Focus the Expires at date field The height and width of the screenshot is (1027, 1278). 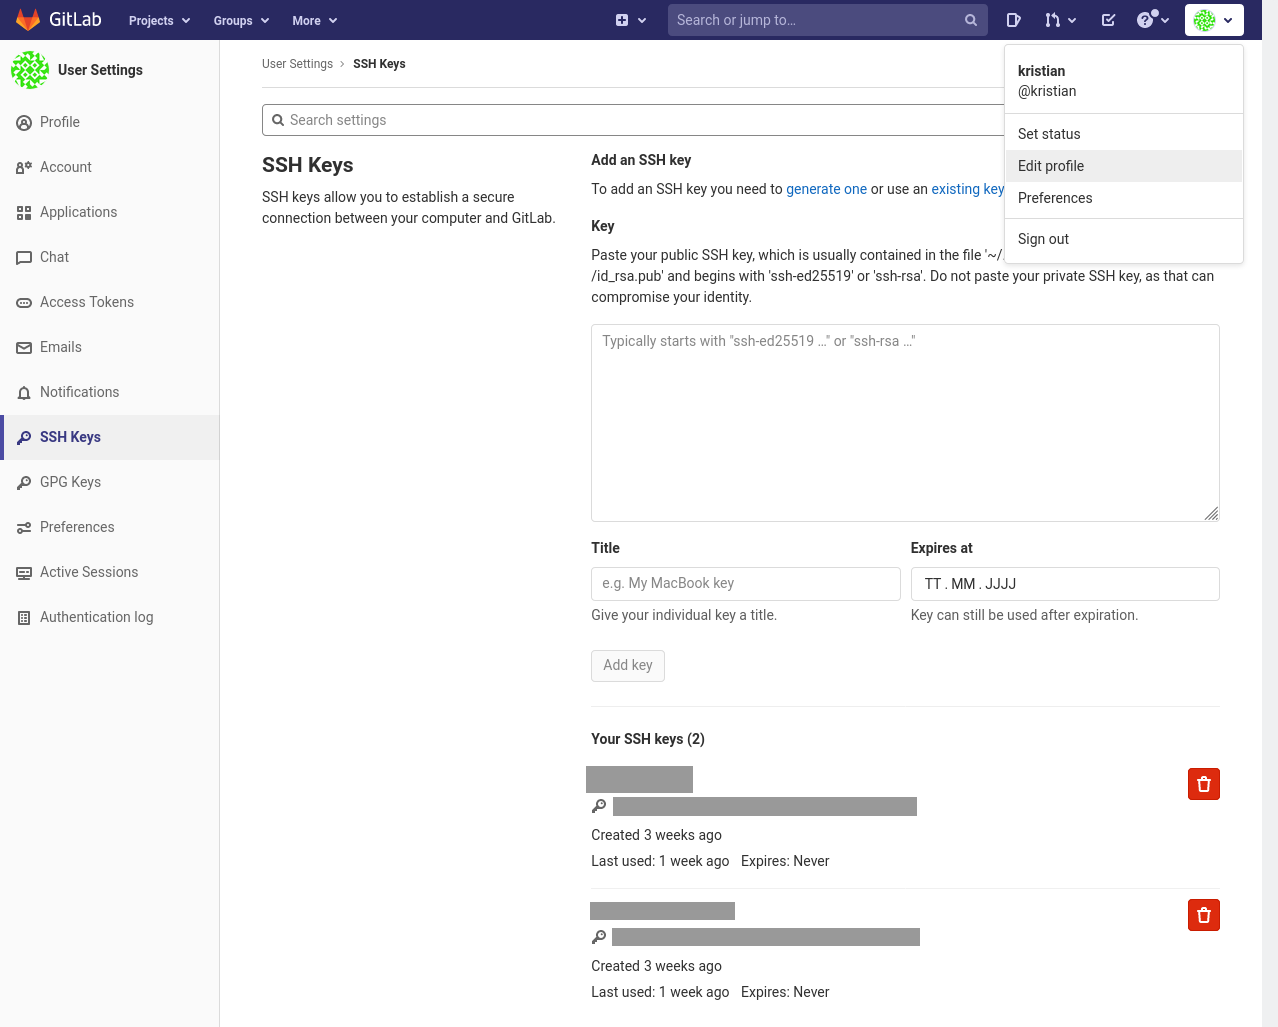pyautogui.click(x=1064, y=584)
